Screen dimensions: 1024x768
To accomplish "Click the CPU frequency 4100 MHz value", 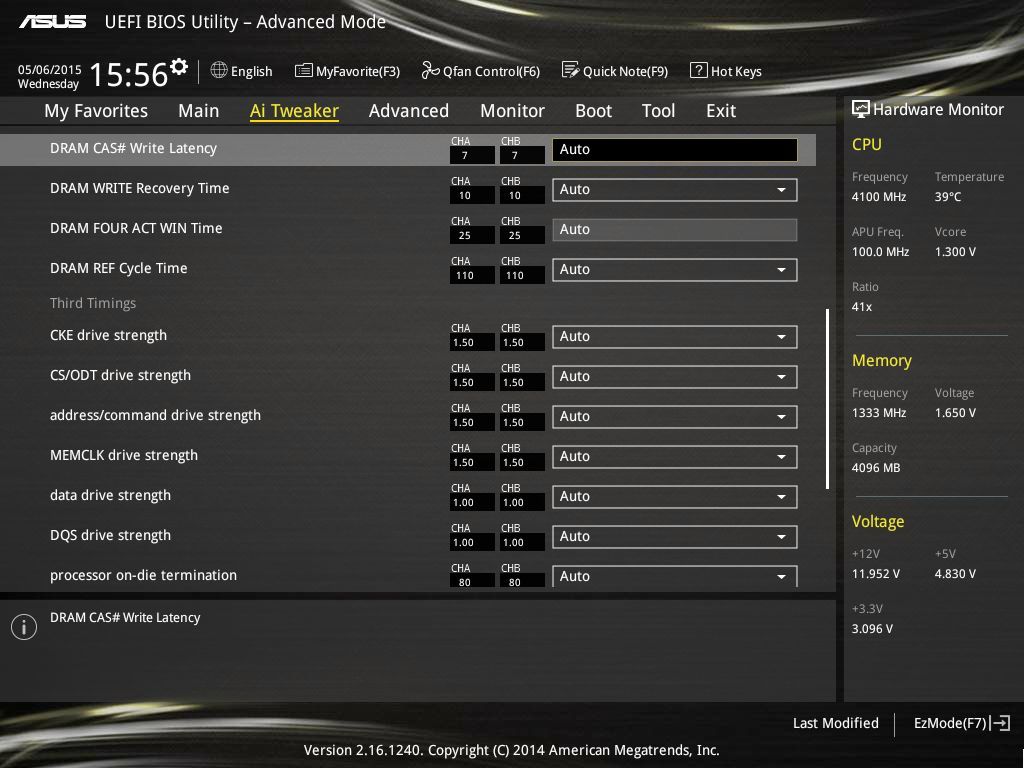I will point(878,197).
